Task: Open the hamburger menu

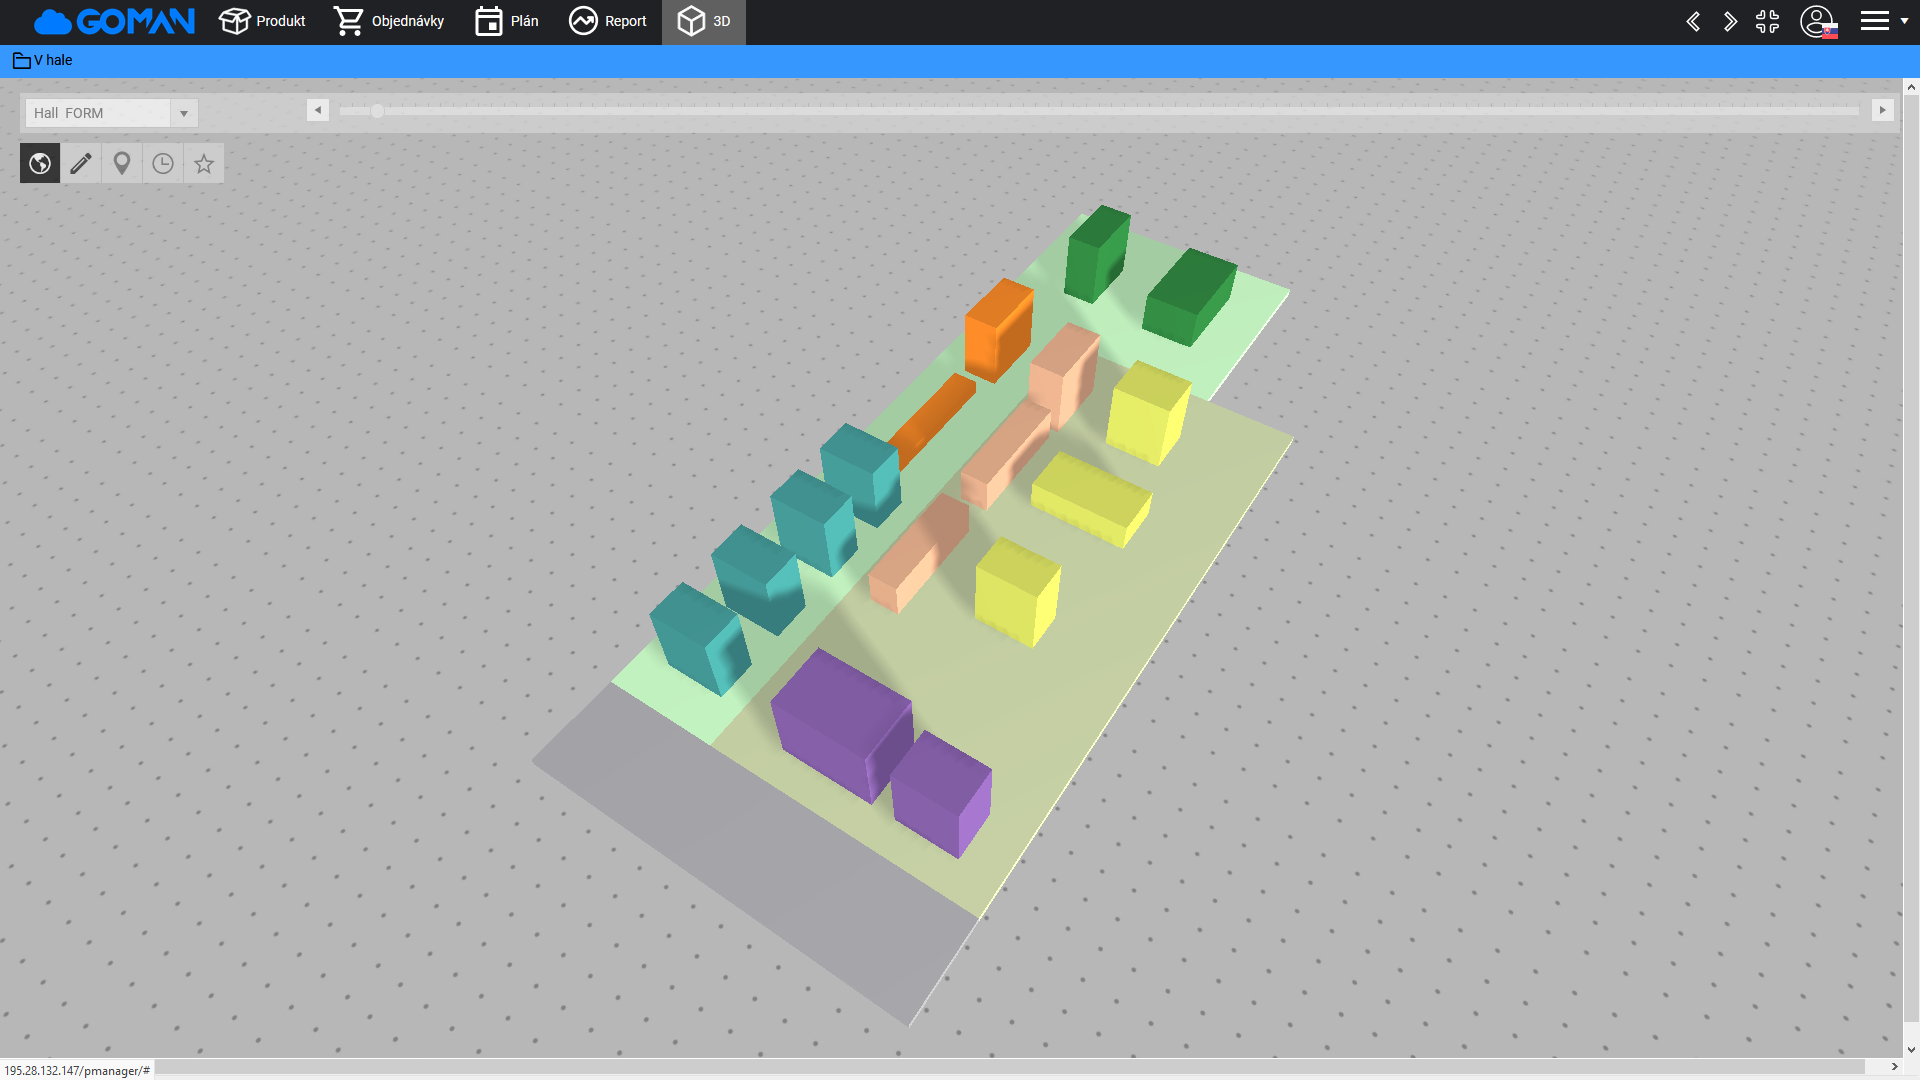Action: click(x=1874, y=21)
